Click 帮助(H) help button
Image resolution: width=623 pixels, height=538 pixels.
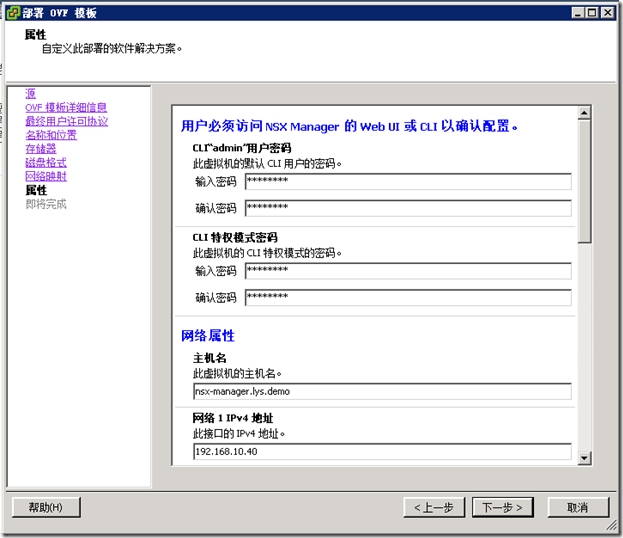click(46, 507)
